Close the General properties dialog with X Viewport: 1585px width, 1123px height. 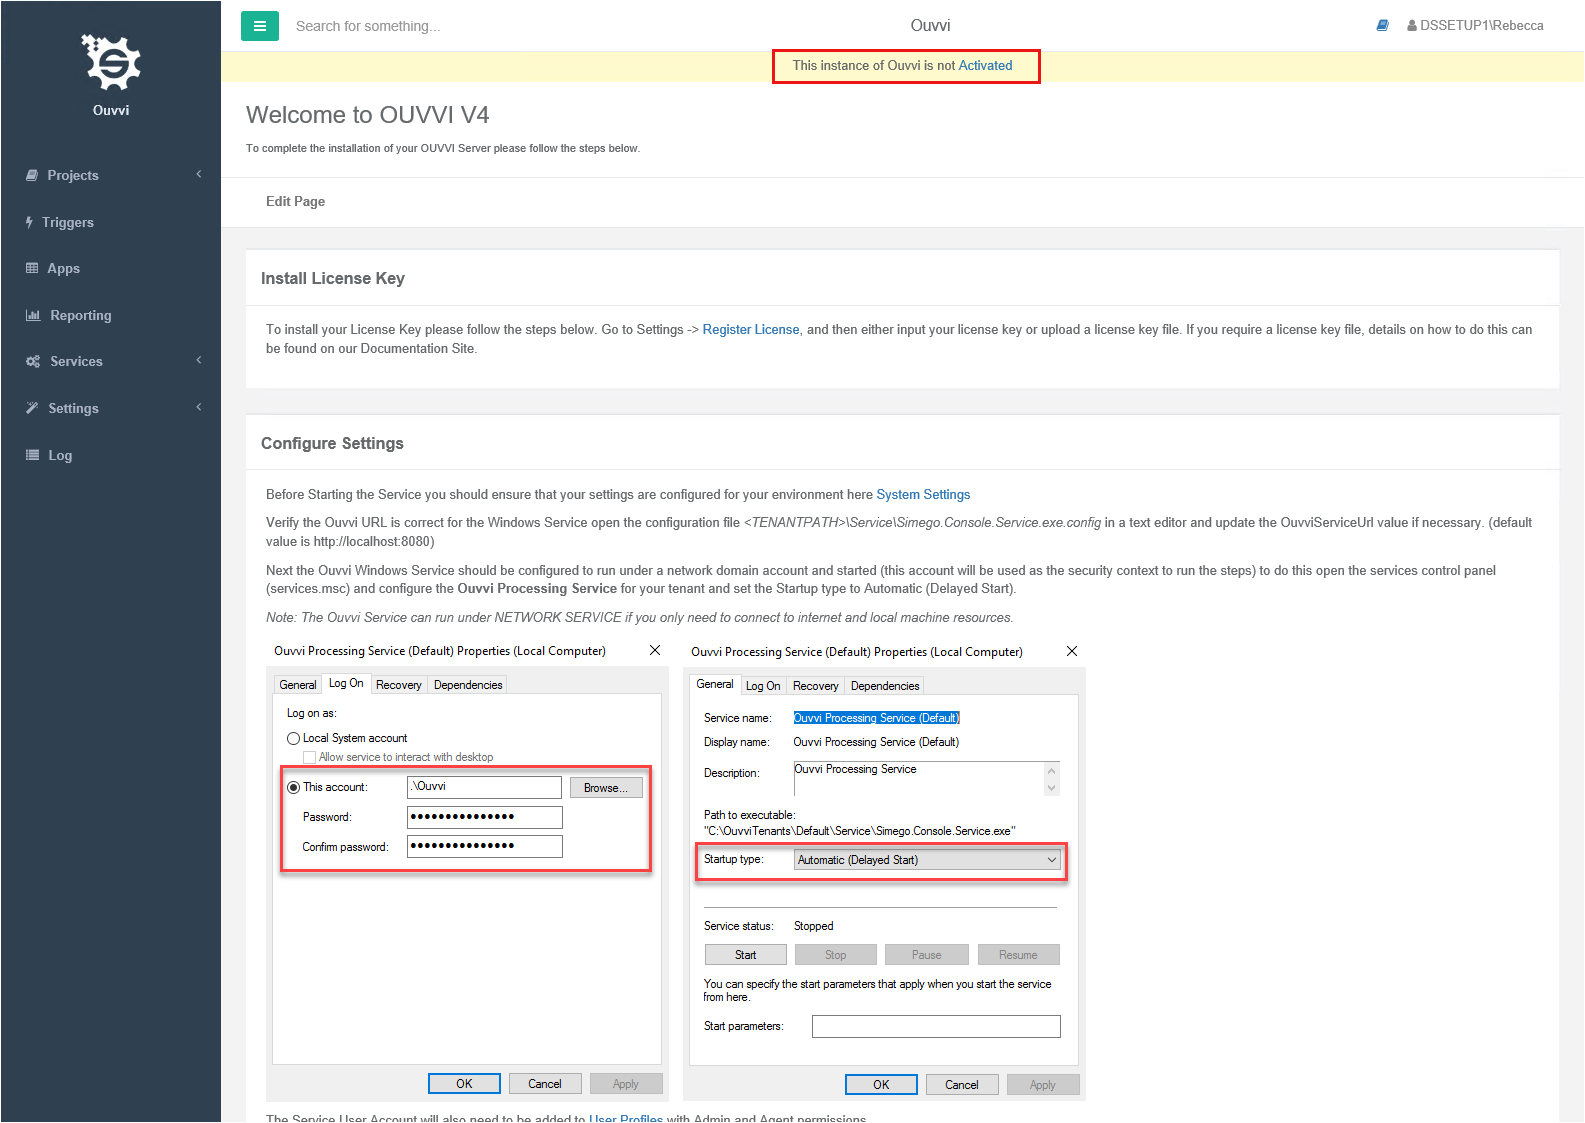[1072, 651]
